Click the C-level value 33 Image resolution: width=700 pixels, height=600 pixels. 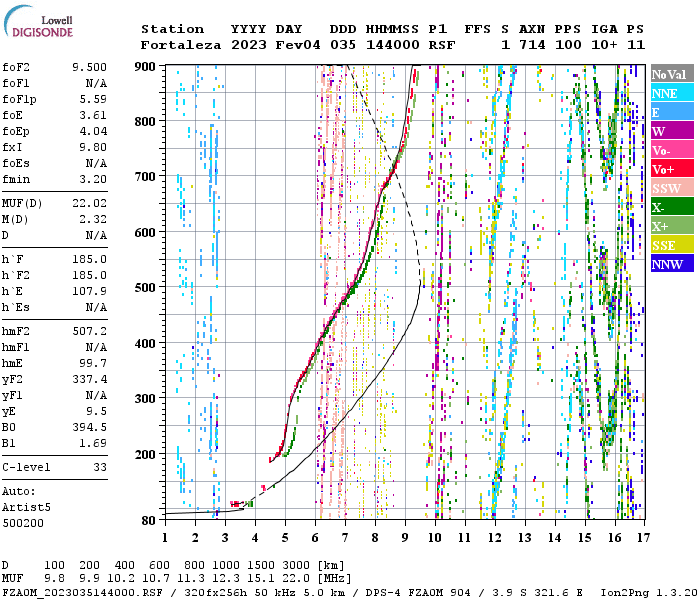[100, 467]
